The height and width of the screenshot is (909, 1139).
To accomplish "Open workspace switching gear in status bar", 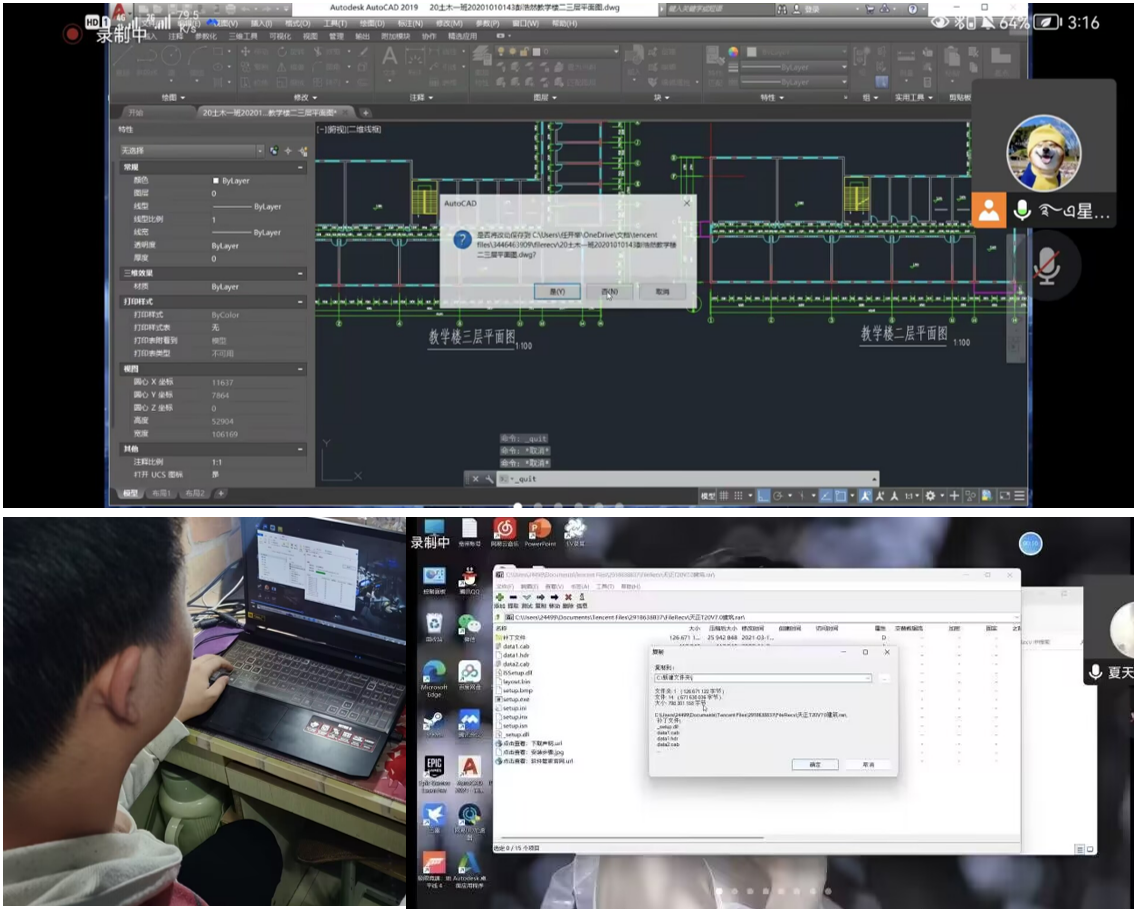I will [930, 496].
